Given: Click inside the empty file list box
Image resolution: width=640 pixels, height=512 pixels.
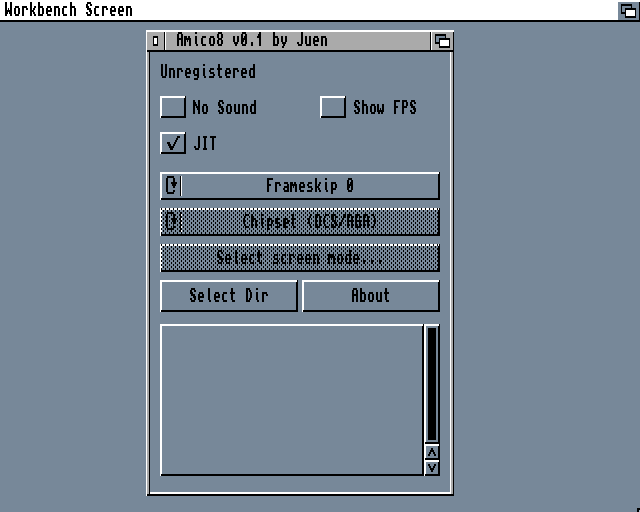Looking at the screenshot, I should 291,399.
